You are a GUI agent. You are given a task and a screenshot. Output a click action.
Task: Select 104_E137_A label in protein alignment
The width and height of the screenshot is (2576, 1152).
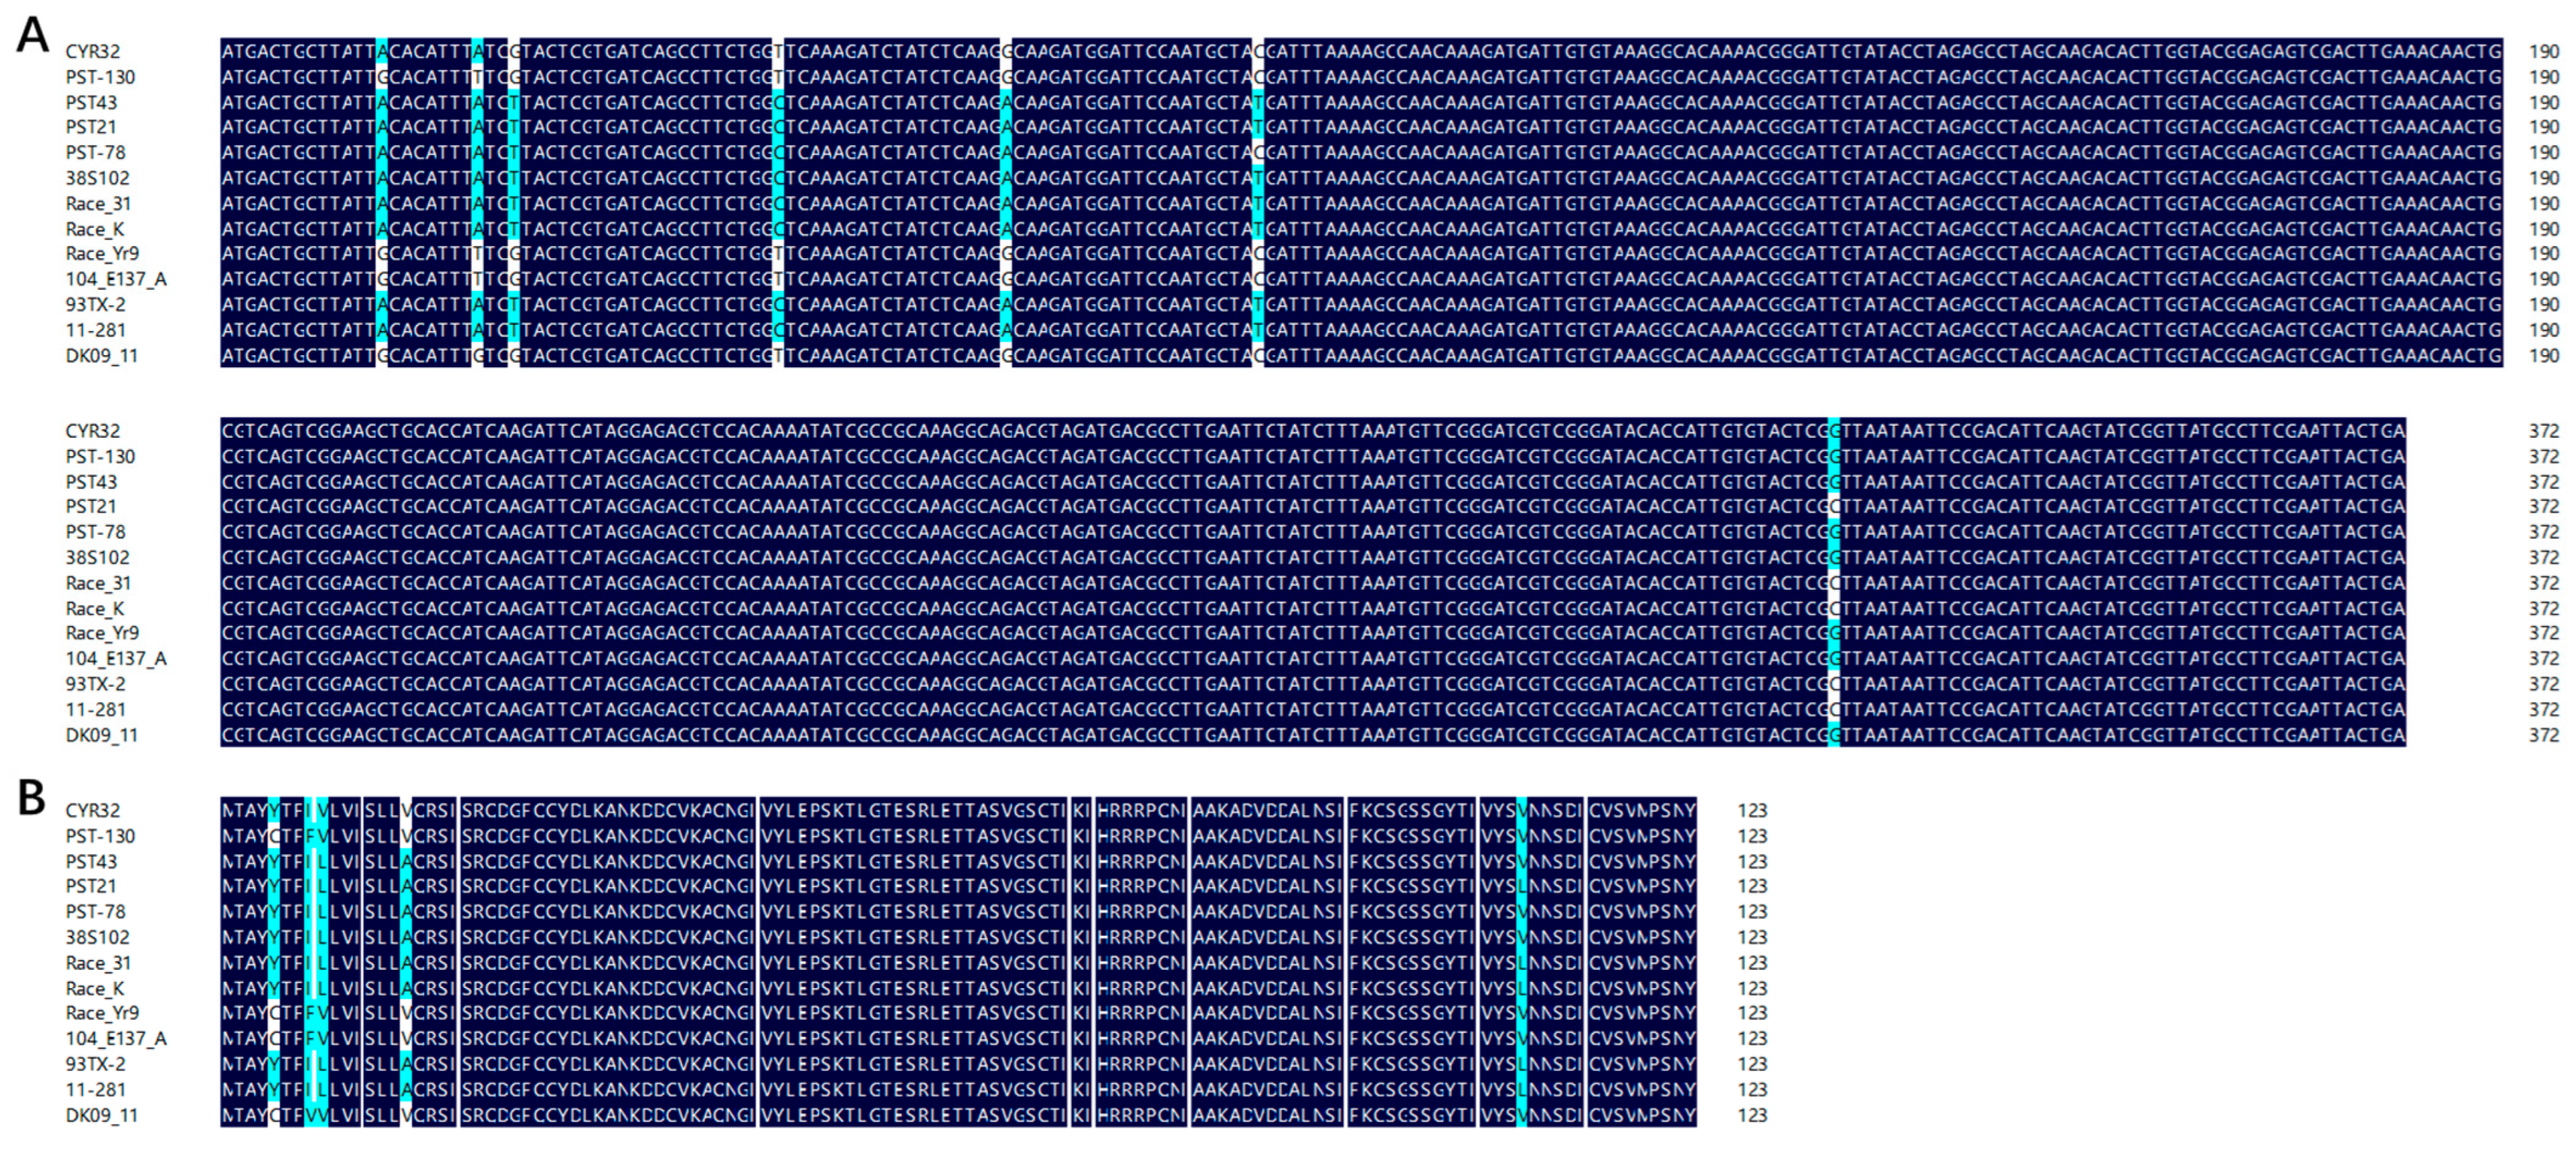[116, 1038]
